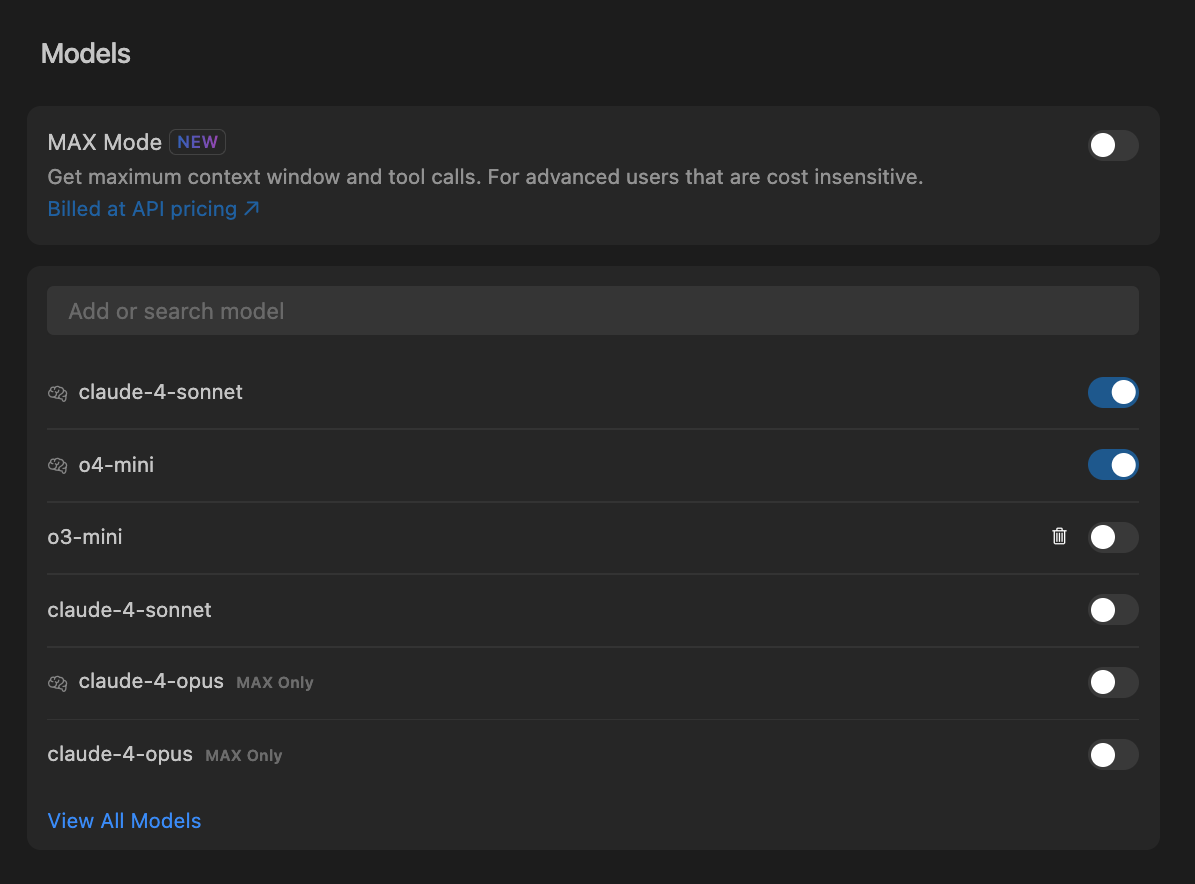Disable the claude-4-sonnet model with brain icon

tap(1113, 393)
